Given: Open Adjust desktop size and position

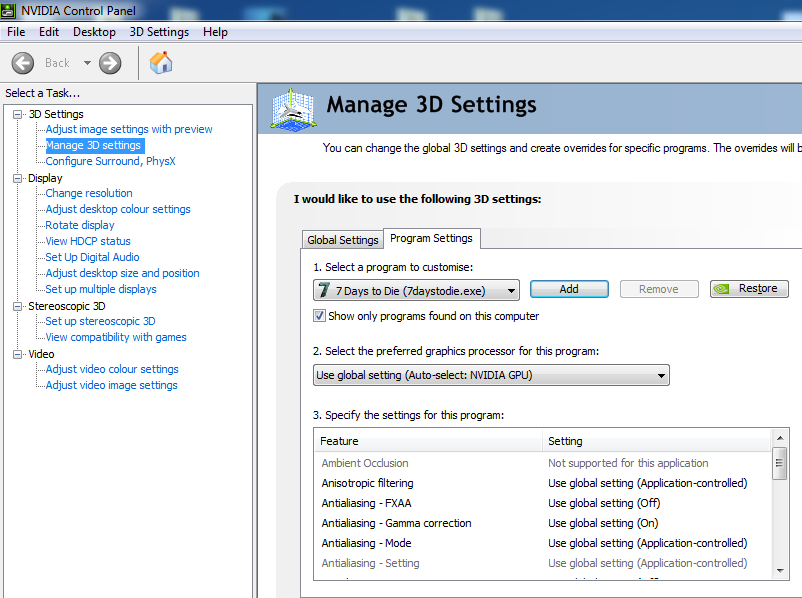Looking at the screenshot, I should coord(122,273).
